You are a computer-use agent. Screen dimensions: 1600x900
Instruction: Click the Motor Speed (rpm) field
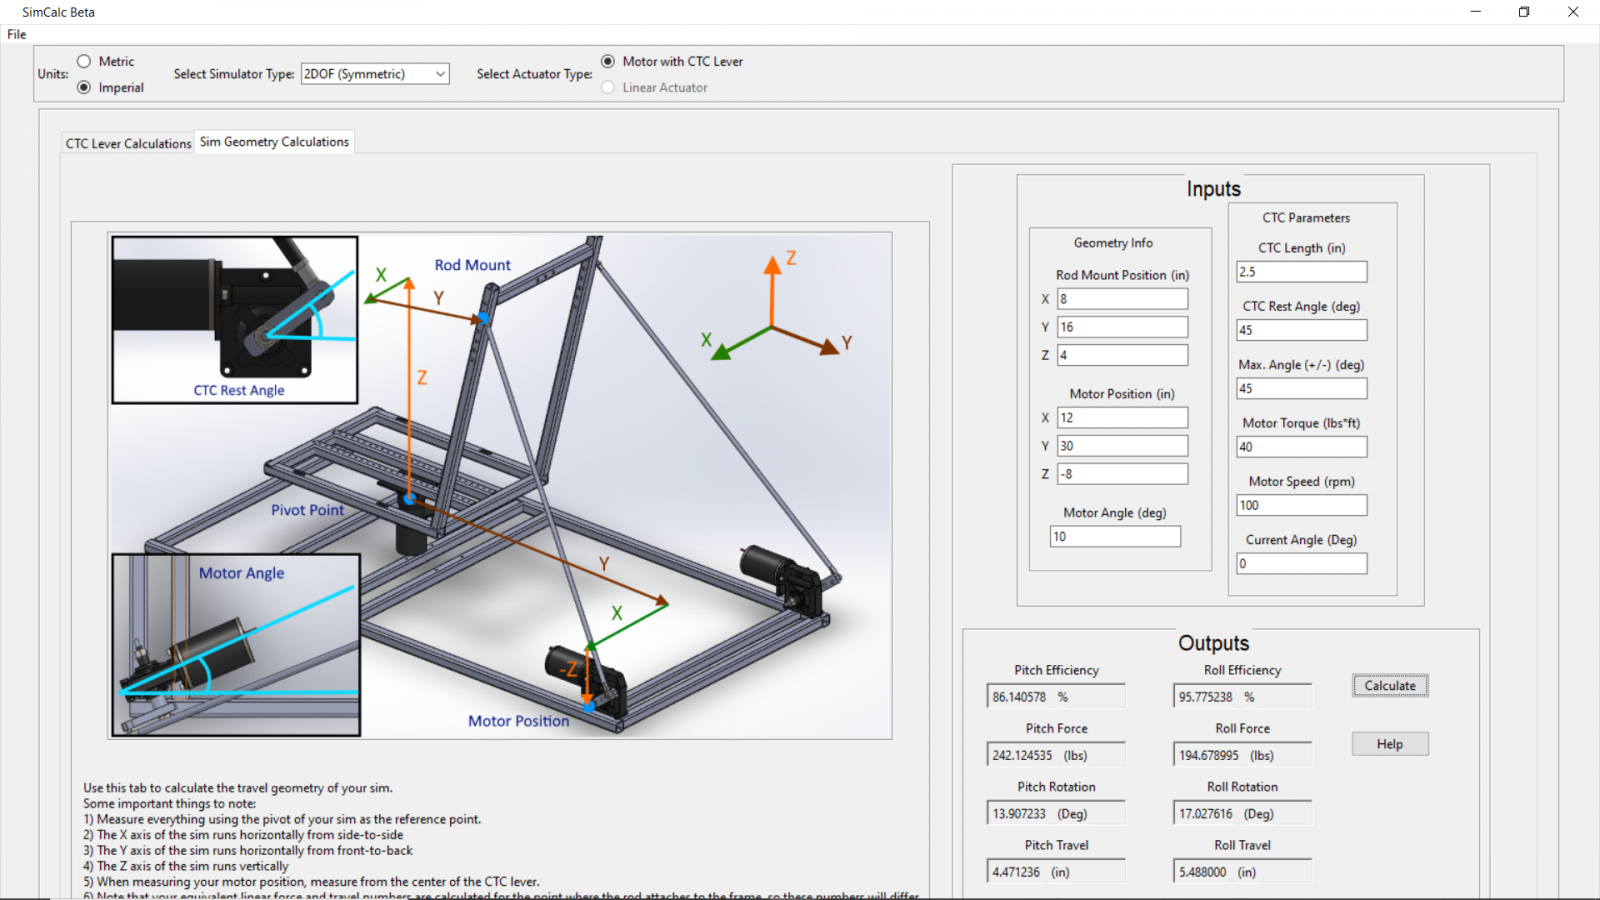(1301, 506)
